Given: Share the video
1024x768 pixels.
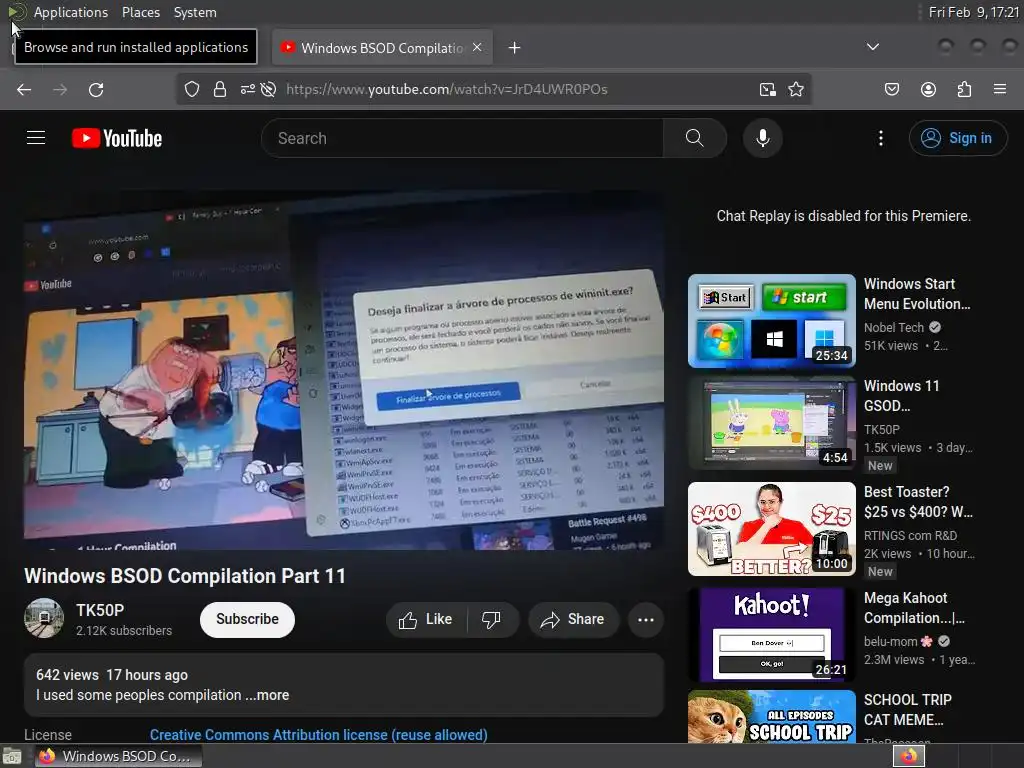Looking at the screenshot, I should [573, 619].
